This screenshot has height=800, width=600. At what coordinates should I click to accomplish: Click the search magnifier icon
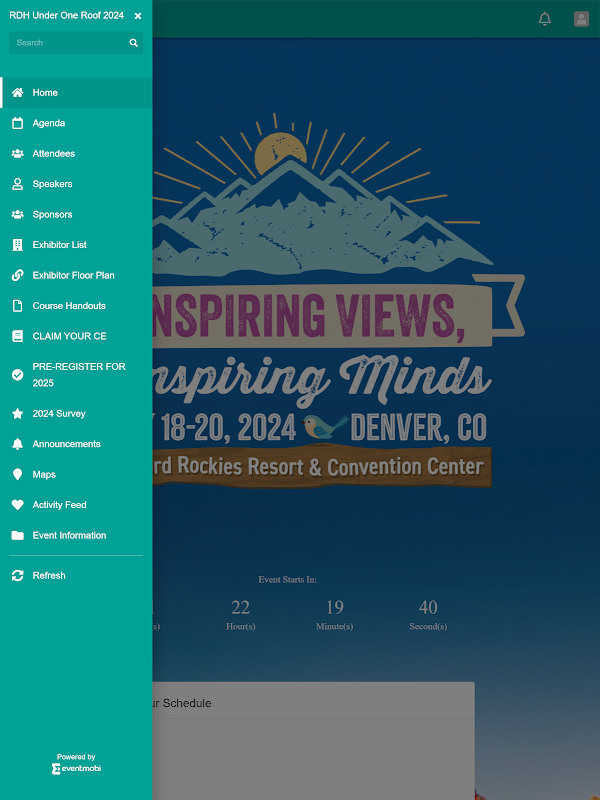[x=134, y=43]
